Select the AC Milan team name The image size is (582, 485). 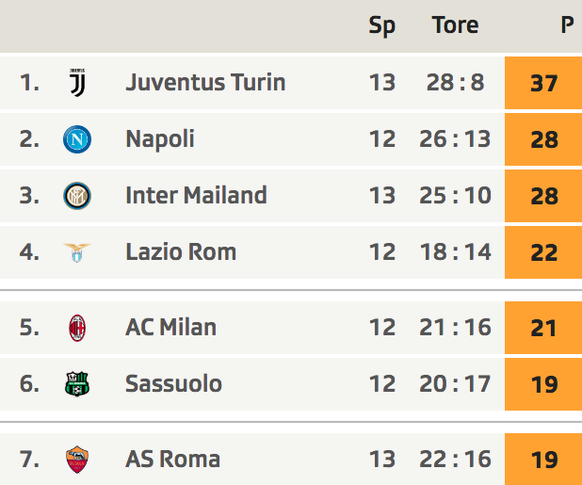(x=171, y=328)
